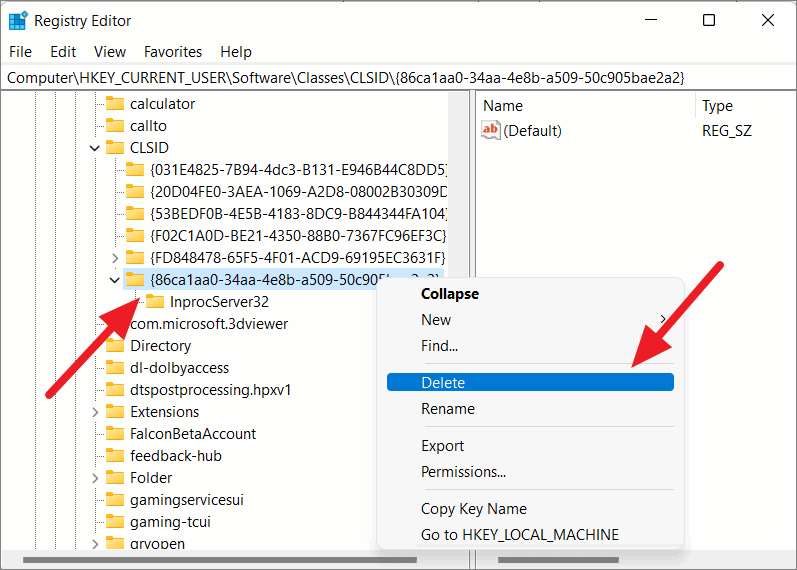797x570 pixels.
Task: Click the Extensions folder icon
Action: (115, 412)
